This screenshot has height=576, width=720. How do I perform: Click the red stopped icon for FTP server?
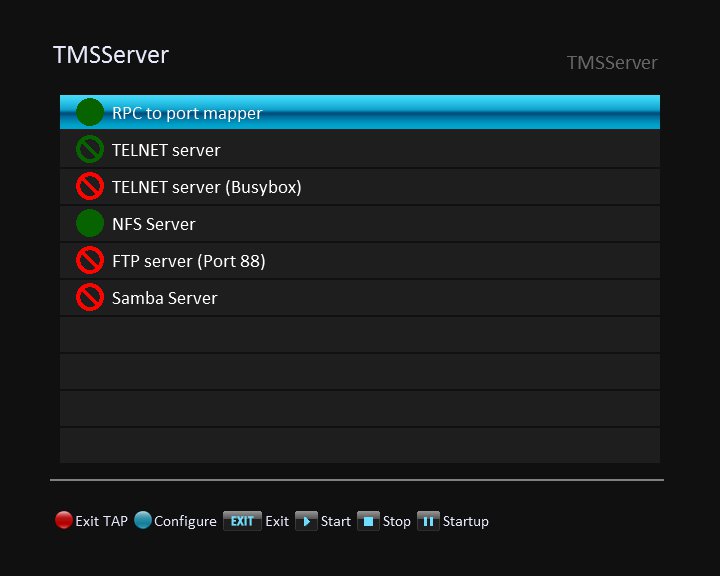click(90, 260)
